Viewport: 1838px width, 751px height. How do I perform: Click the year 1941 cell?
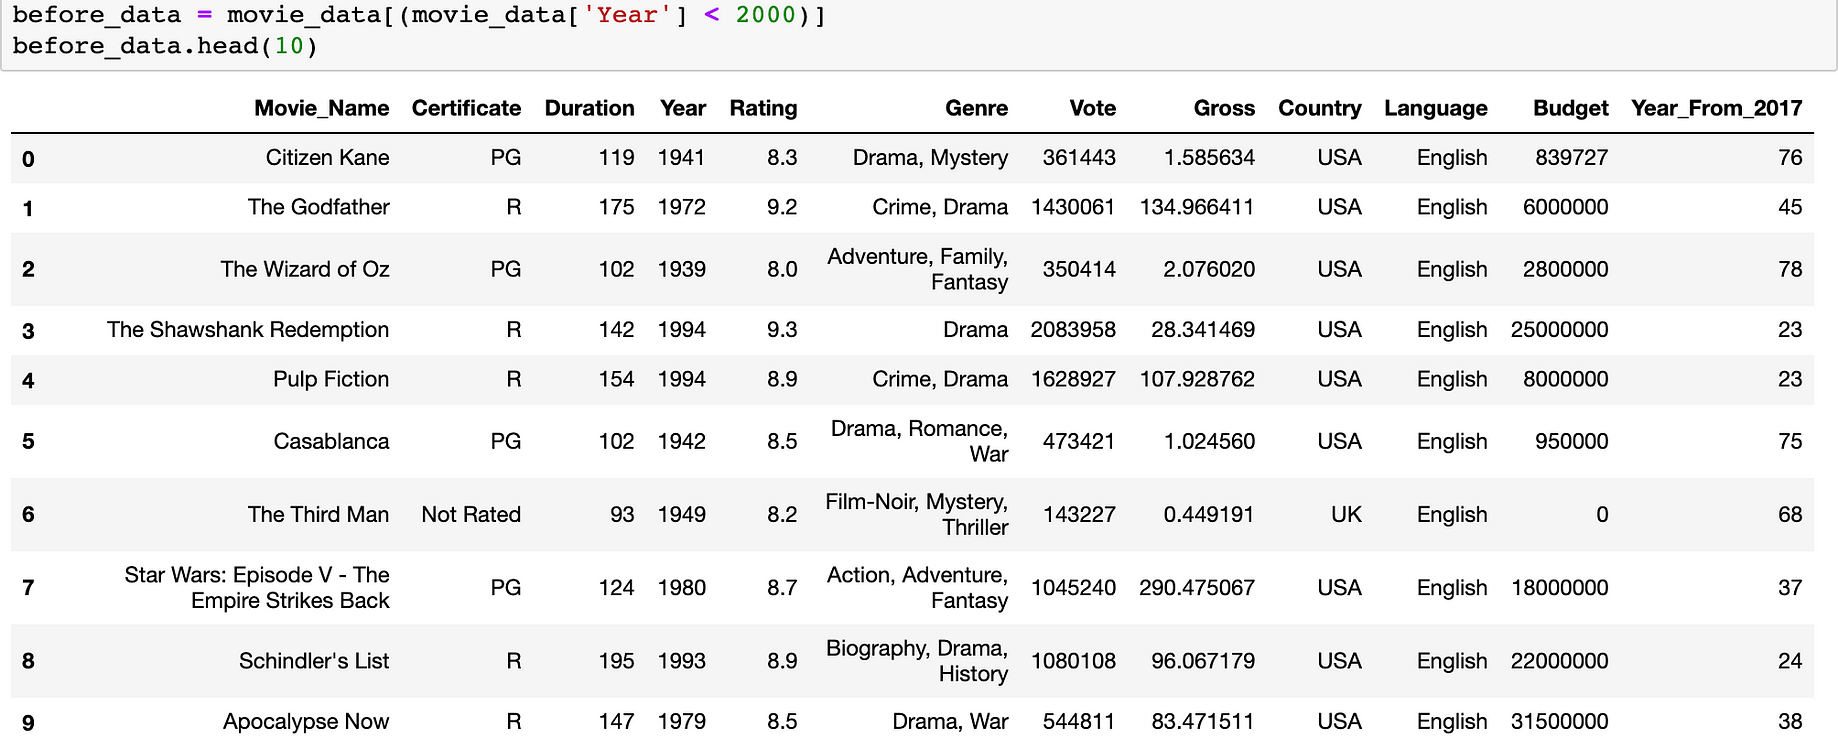(682, 158)
